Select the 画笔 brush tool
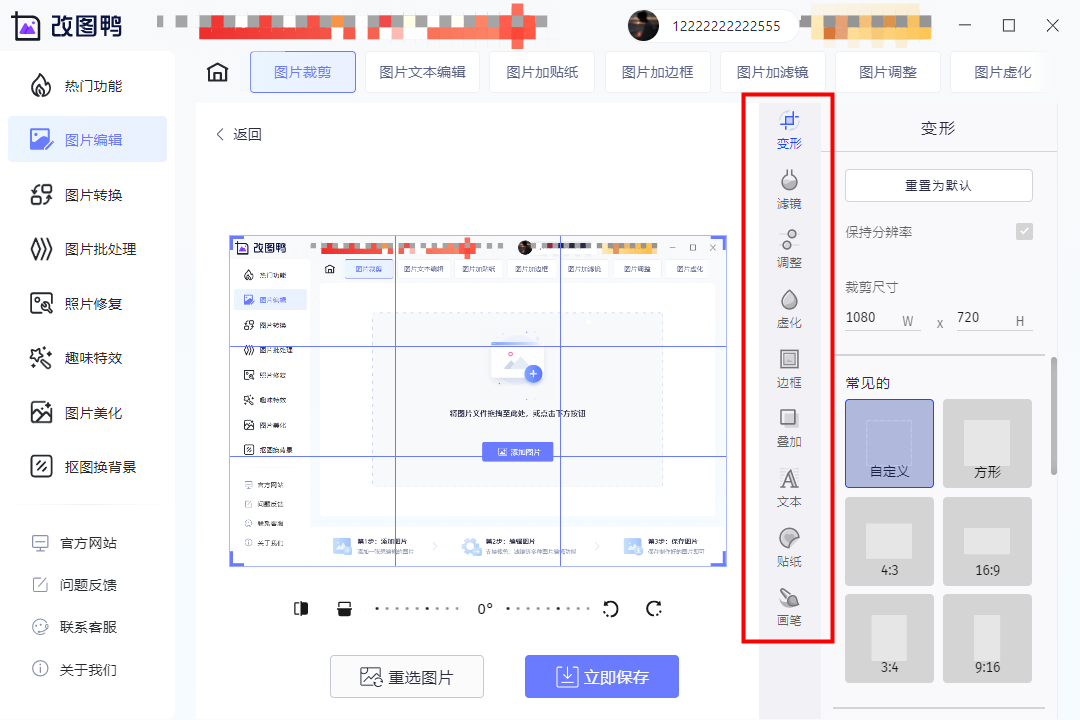The height and width of the screenshot is (720, 1080). point(789,607)
